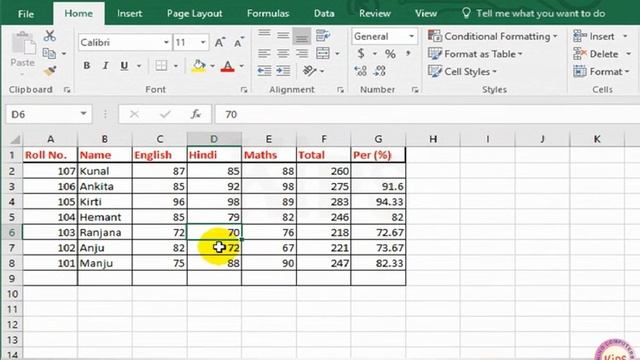This screenshot has height=360, width=640.
Task: Center text horizontally icon
Action: (283, 53)
